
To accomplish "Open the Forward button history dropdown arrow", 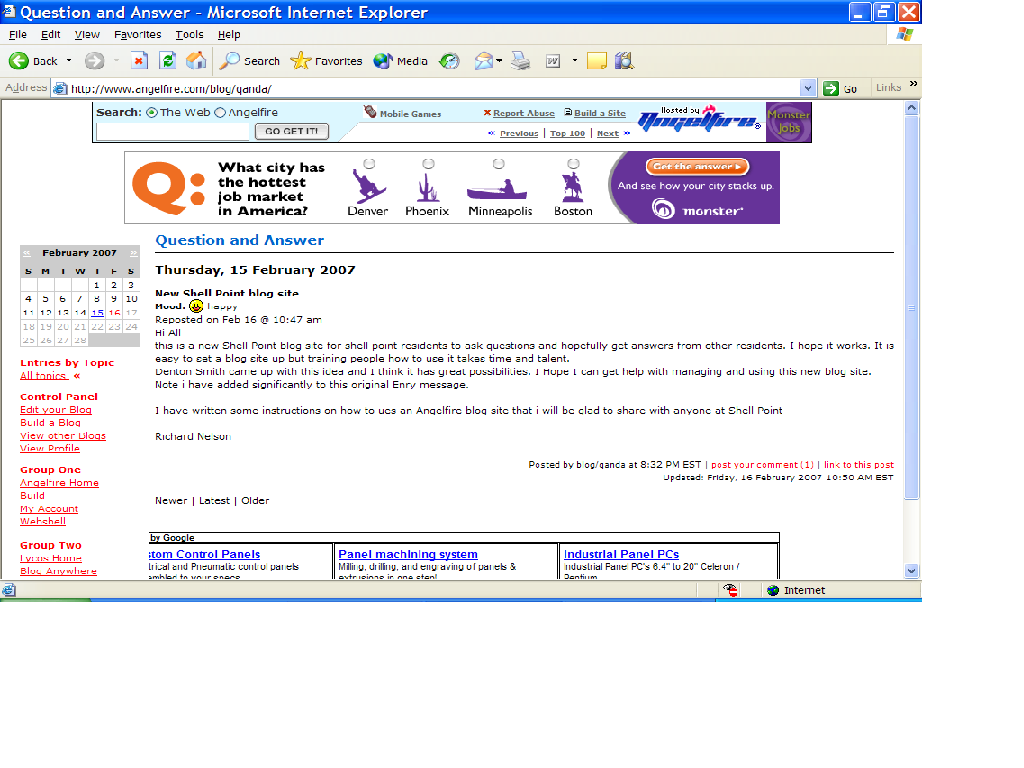I will pyautogui.click(x=116, y=61).
